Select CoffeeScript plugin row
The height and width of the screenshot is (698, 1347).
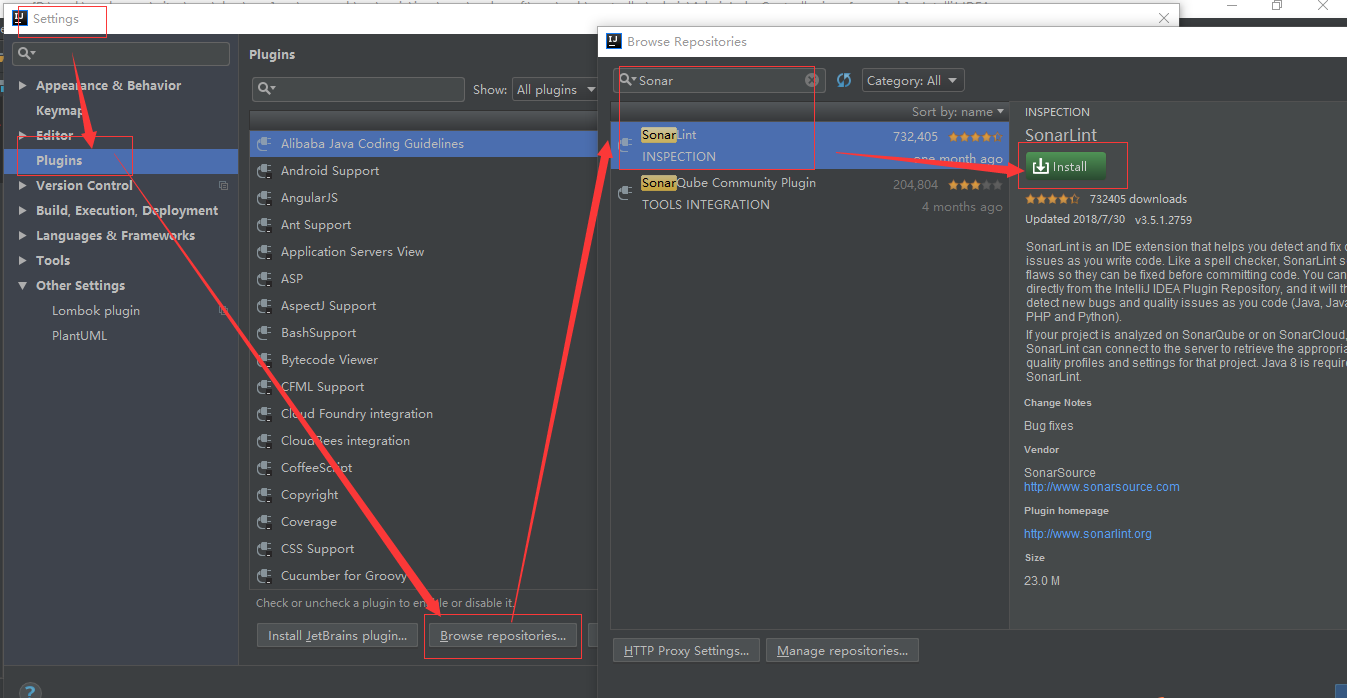coord(424,468)
